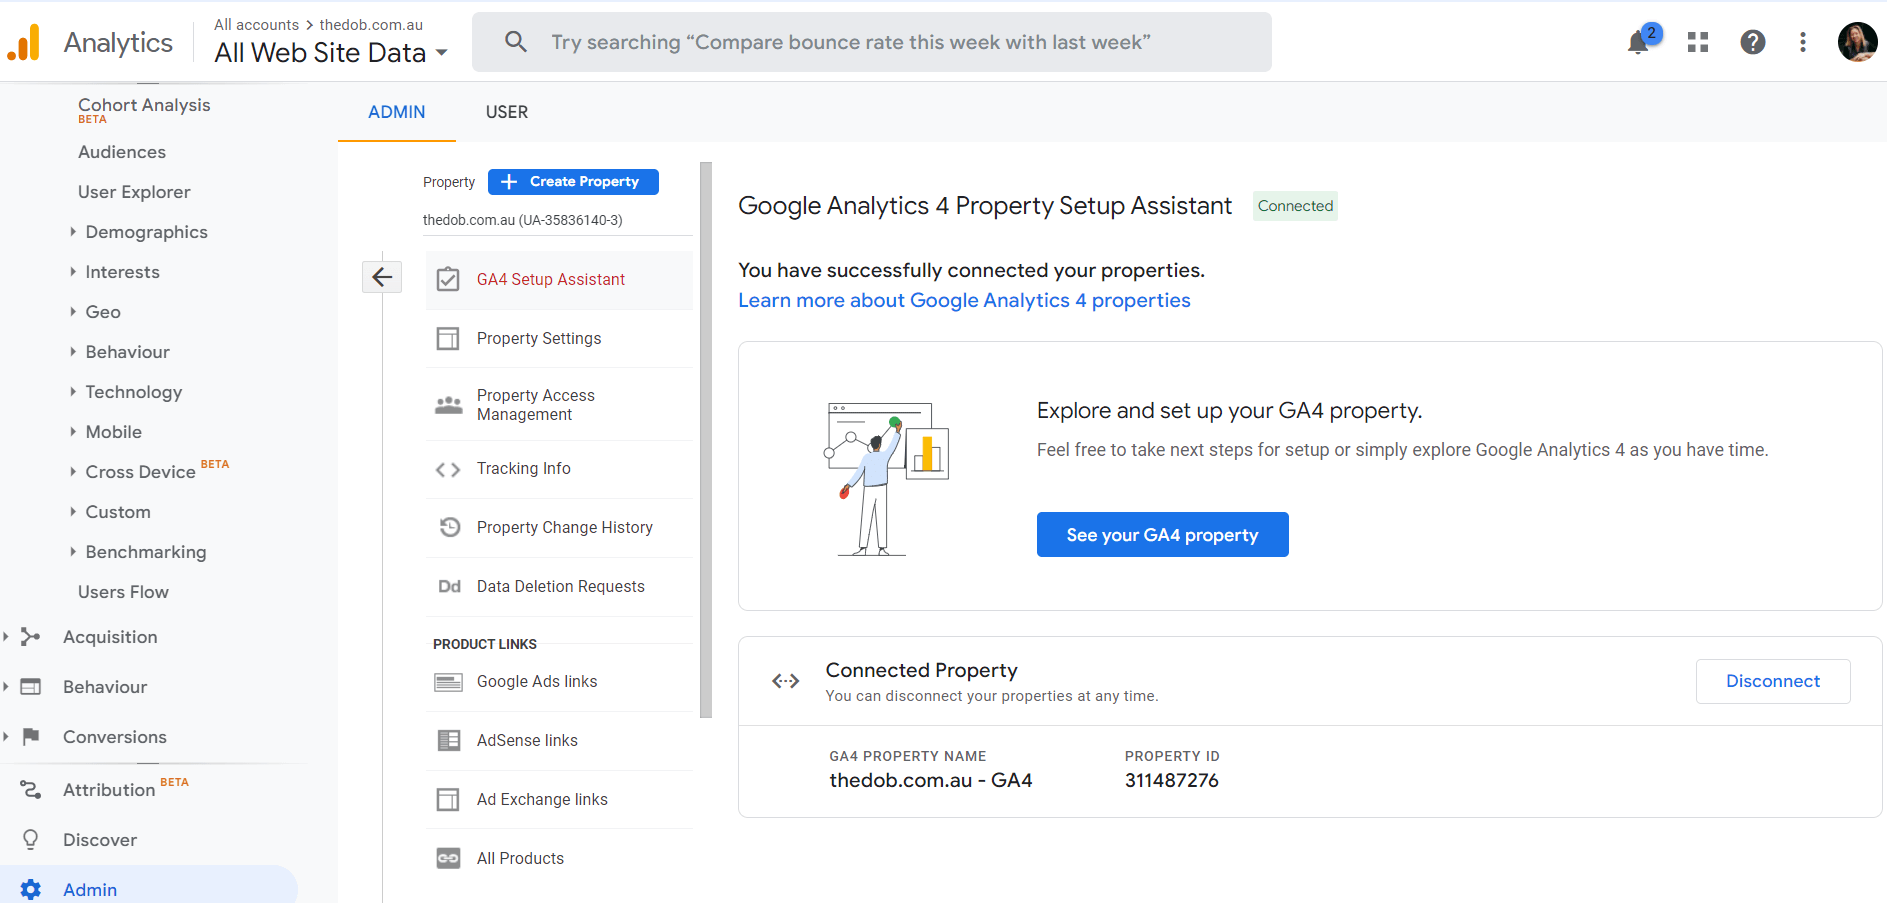Select Property Settings menu item
The image size is (1887, 903).
pos(539,339)
